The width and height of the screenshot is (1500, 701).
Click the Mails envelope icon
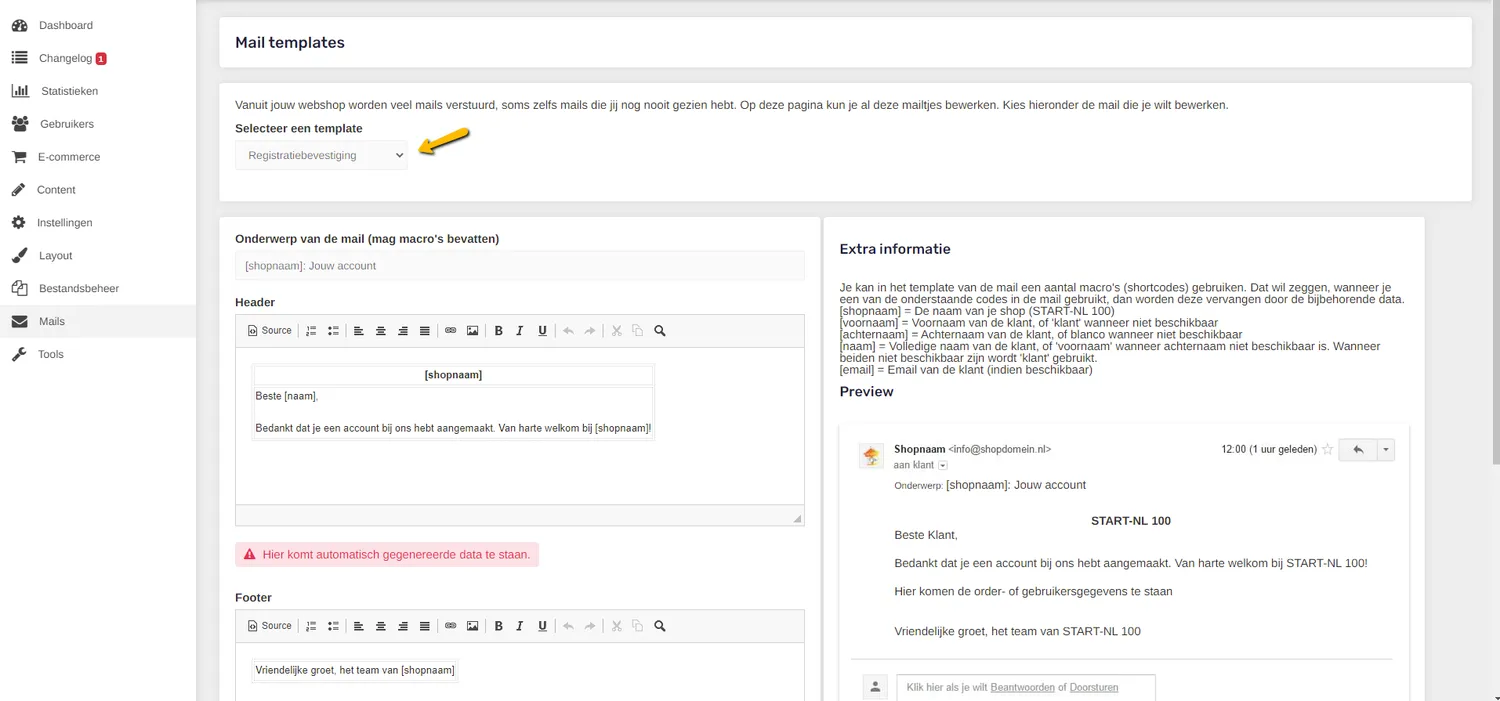pyautogui.click(x=19, y=321)
